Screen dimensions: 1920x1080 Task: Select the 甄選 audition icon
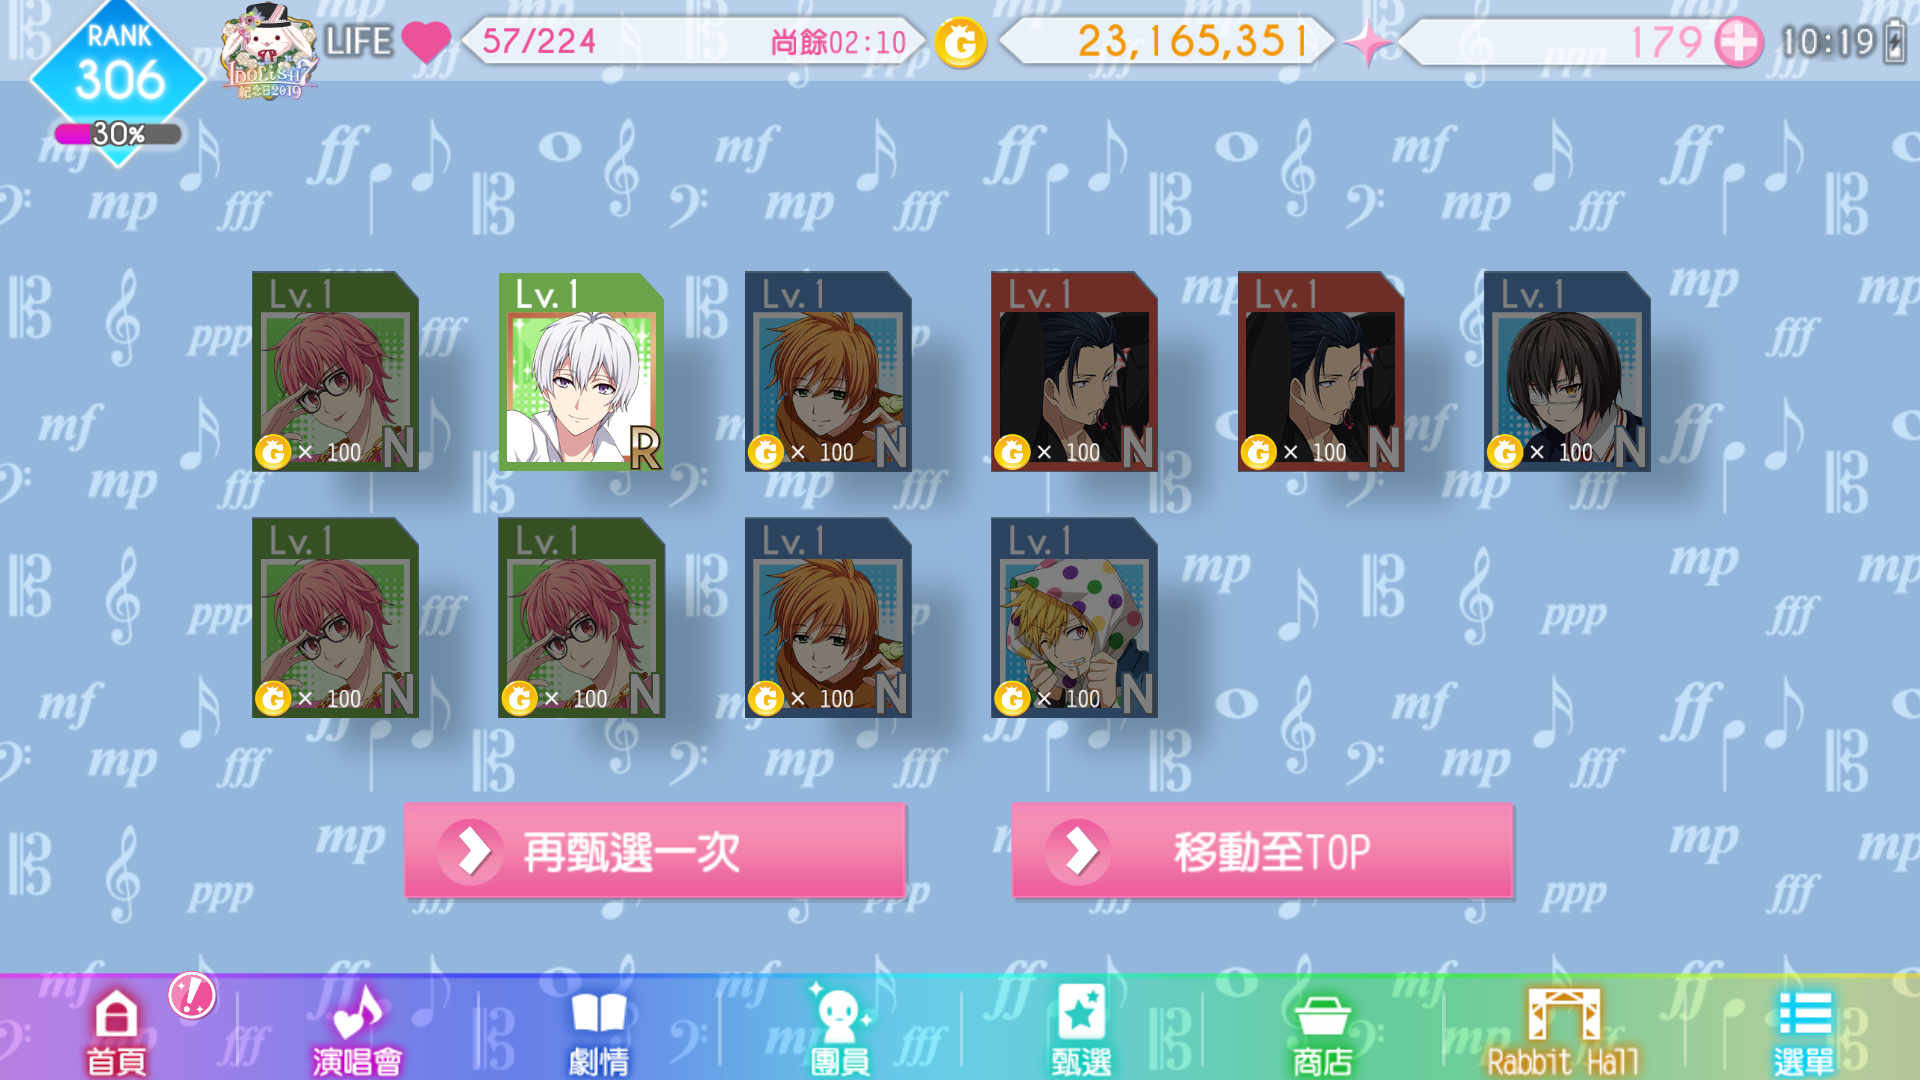1081,1030
